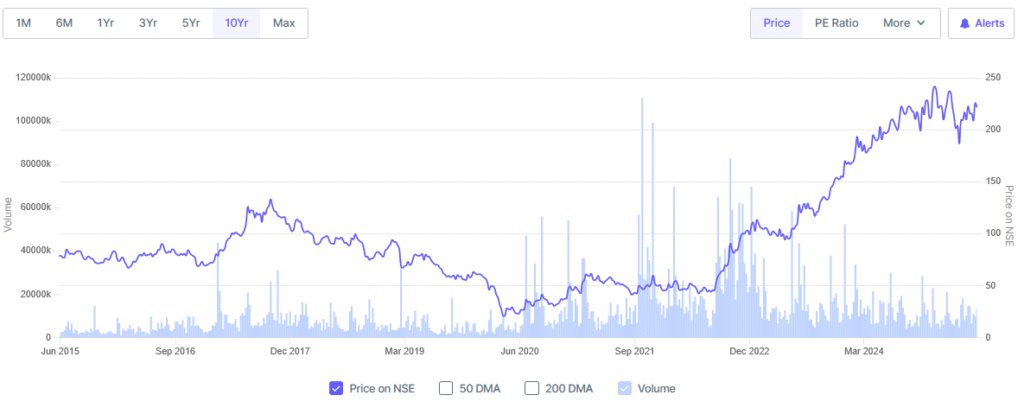This screenshot has height=408, width=1024.
Task: Click the chevron arrow beside More
Action: tap(921, 23)
